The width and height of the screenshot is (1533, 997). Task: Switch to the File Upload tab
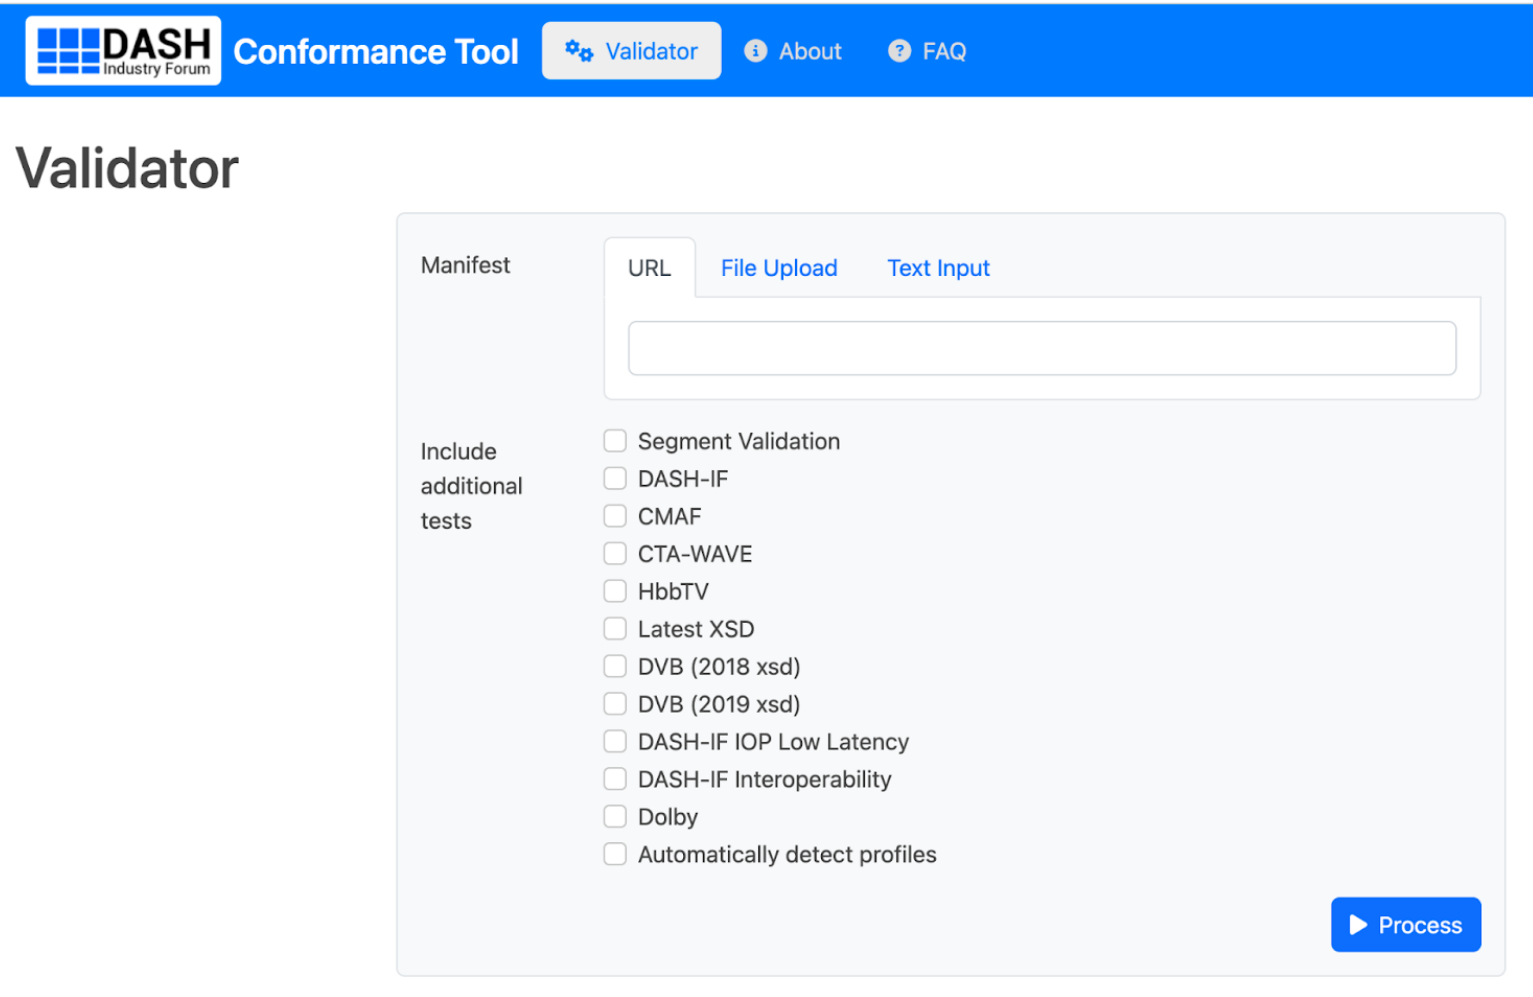(x=778, y=268)
